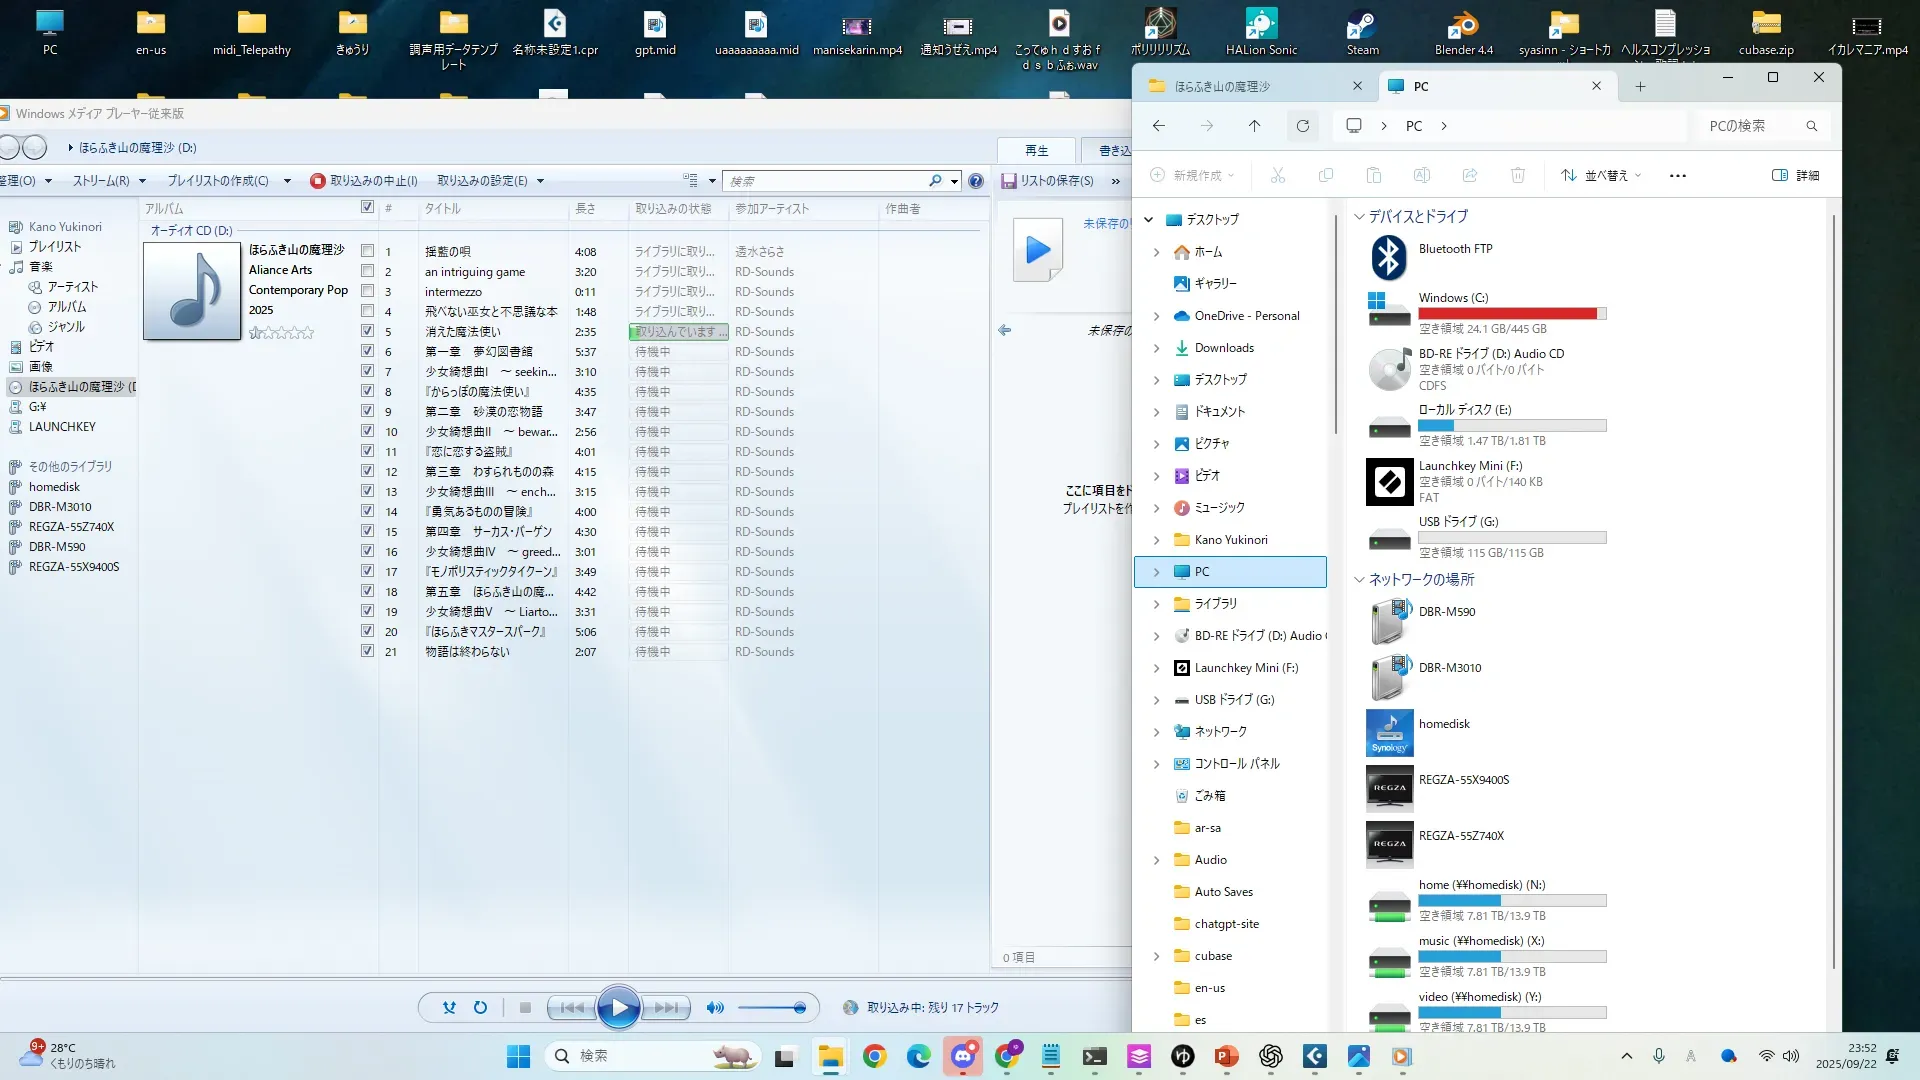Expand the Downloads folder in tree

tap(1156, 348)
